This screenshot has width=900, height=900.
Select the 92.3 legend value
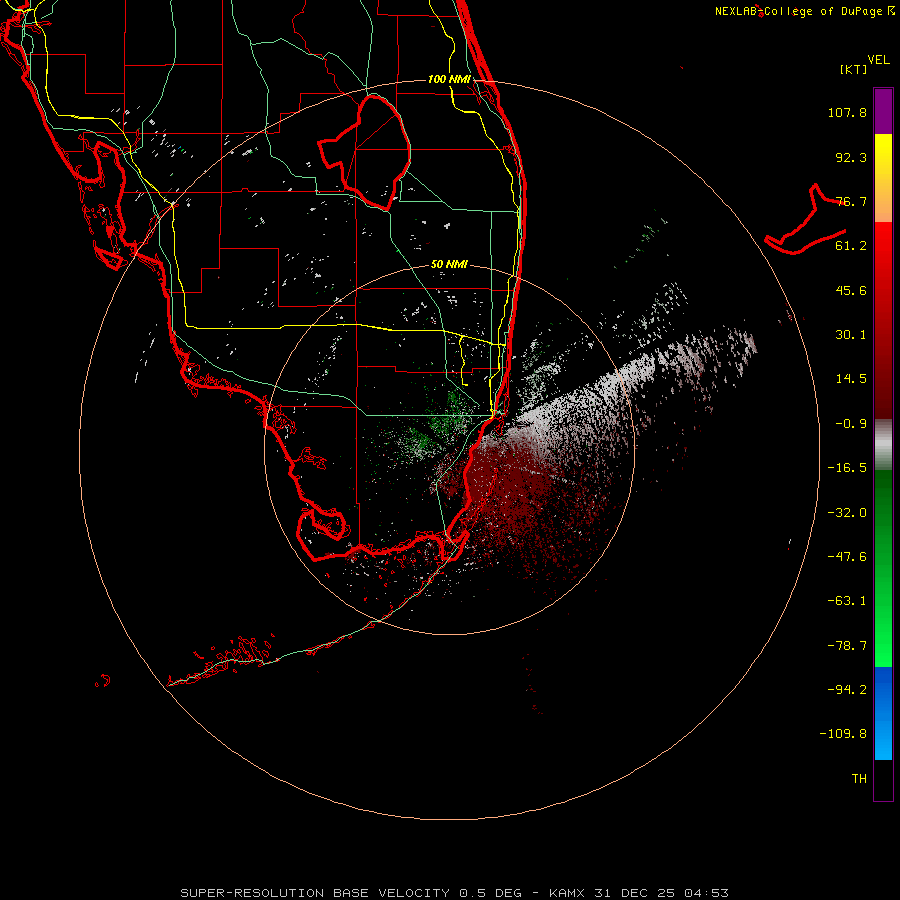tap(851, 157)
